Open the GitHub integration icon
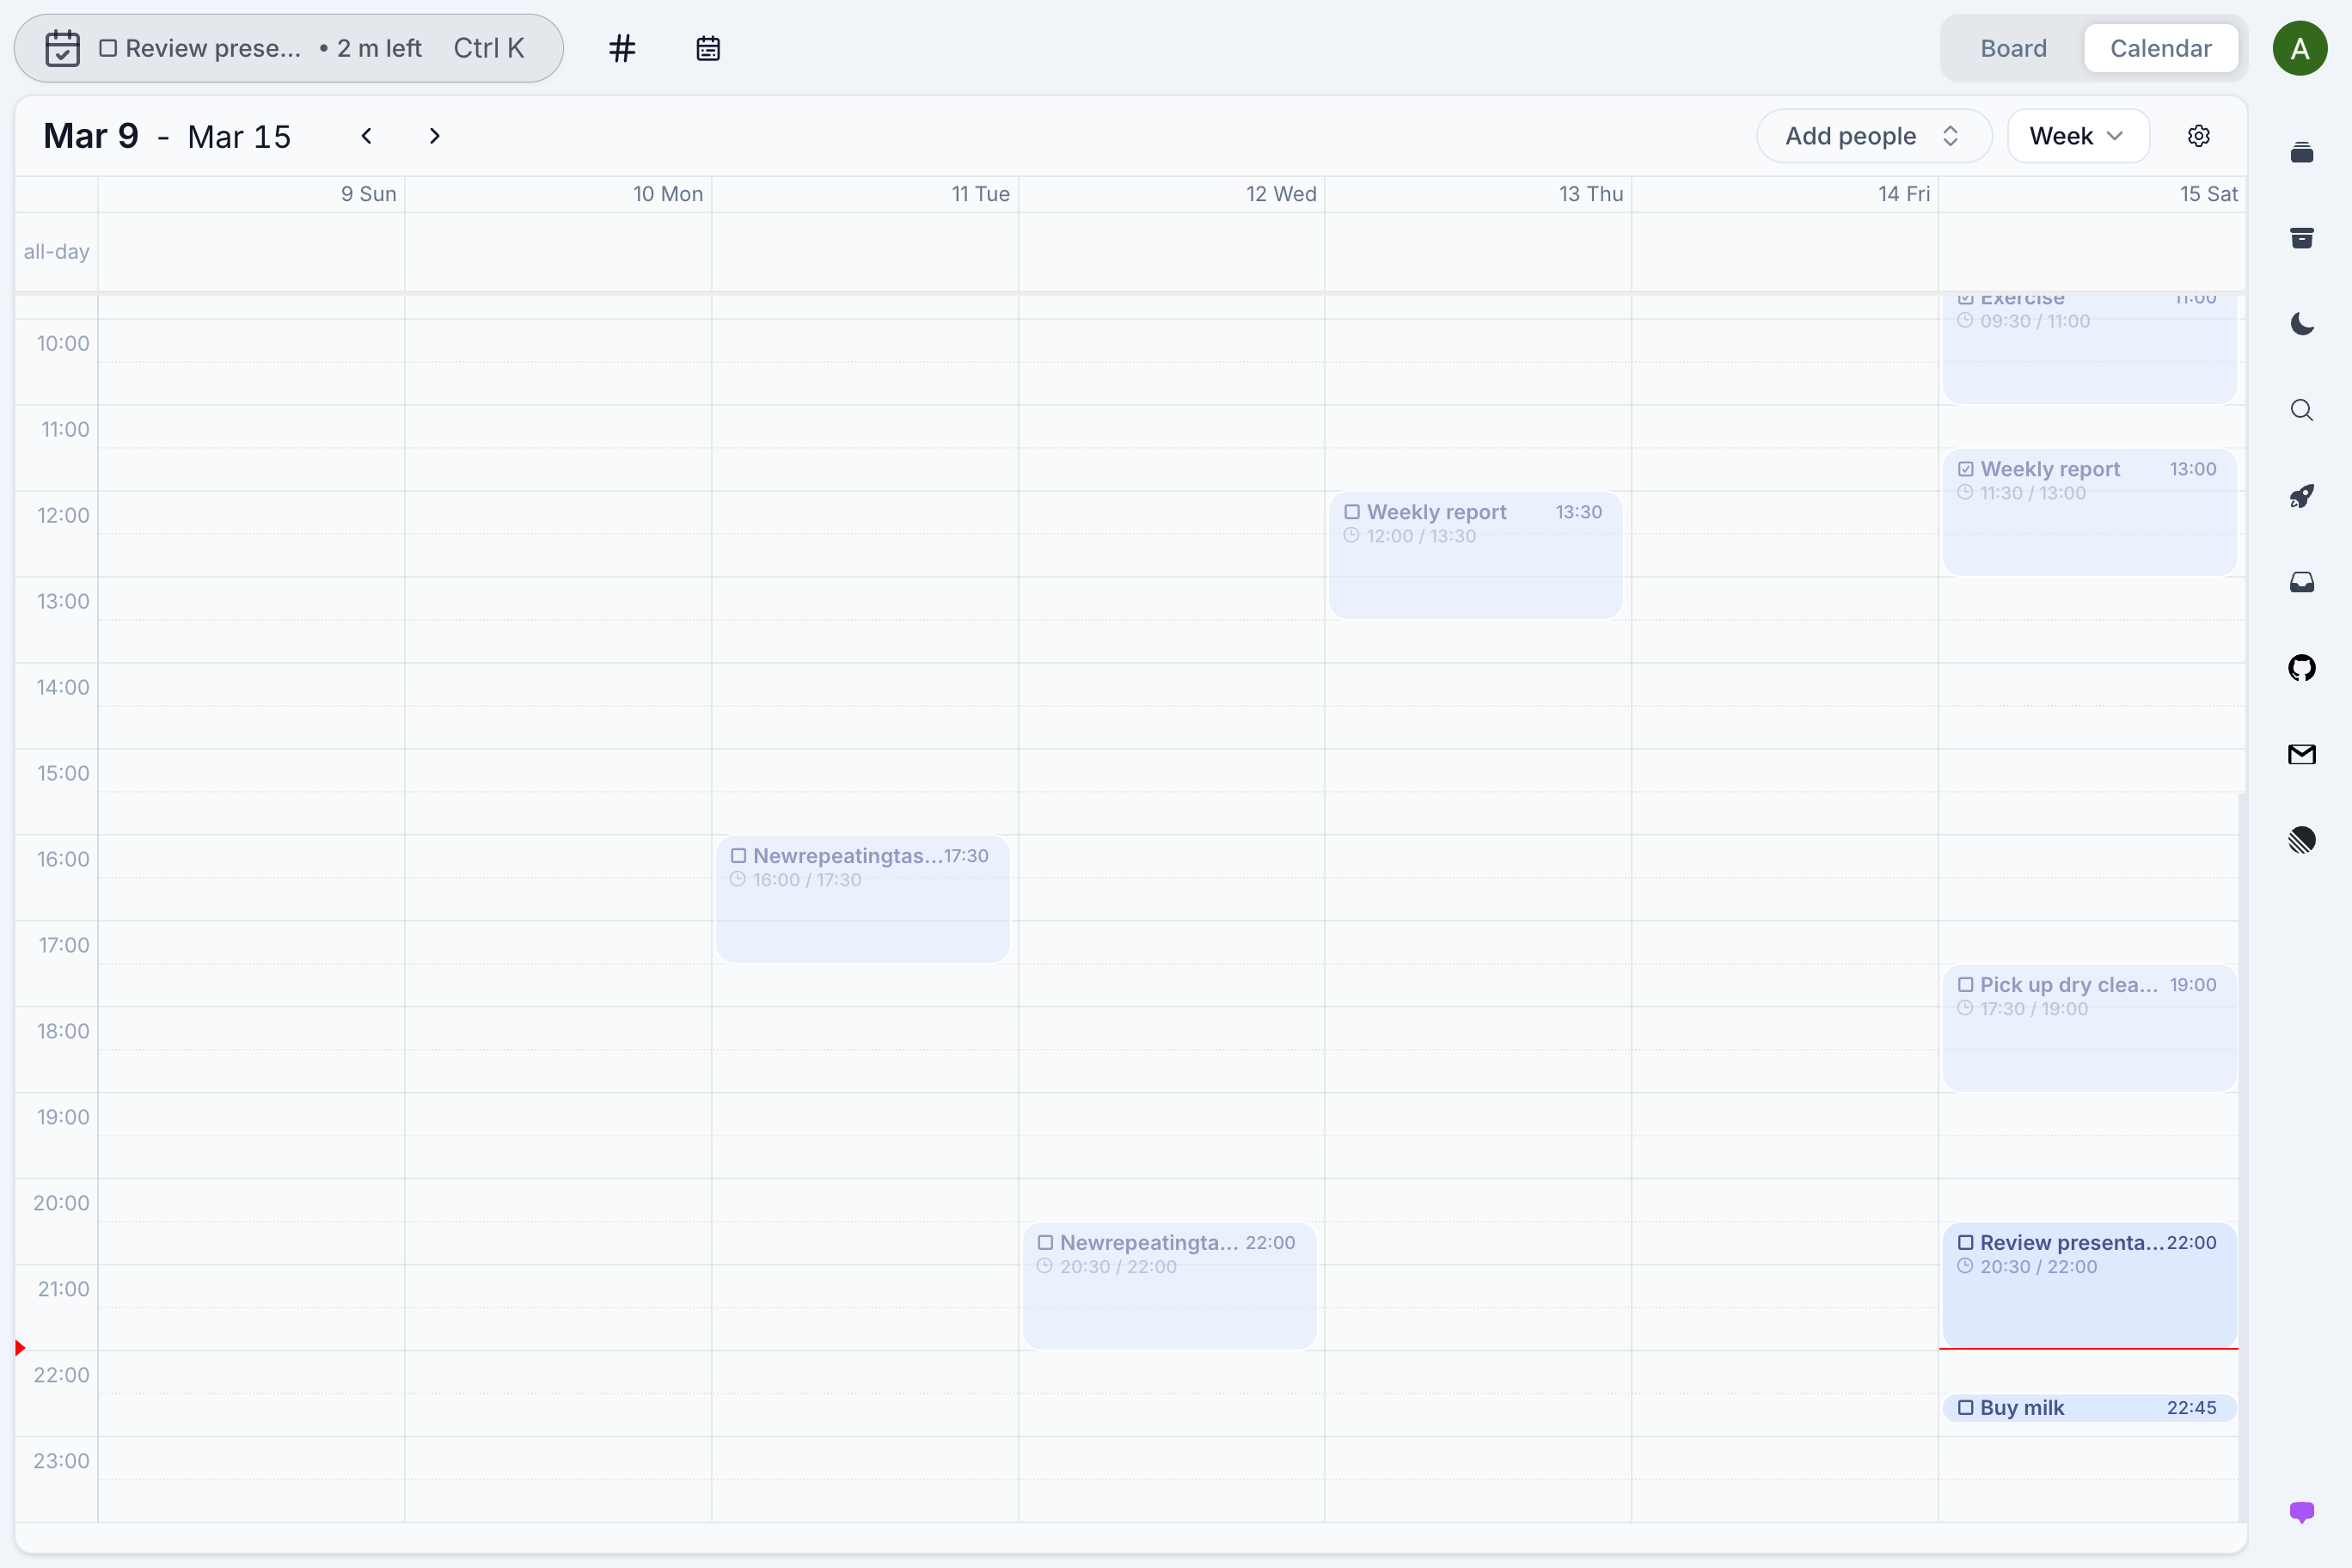This screenshot has height=1568, width=2352. tap(2301, 668)
